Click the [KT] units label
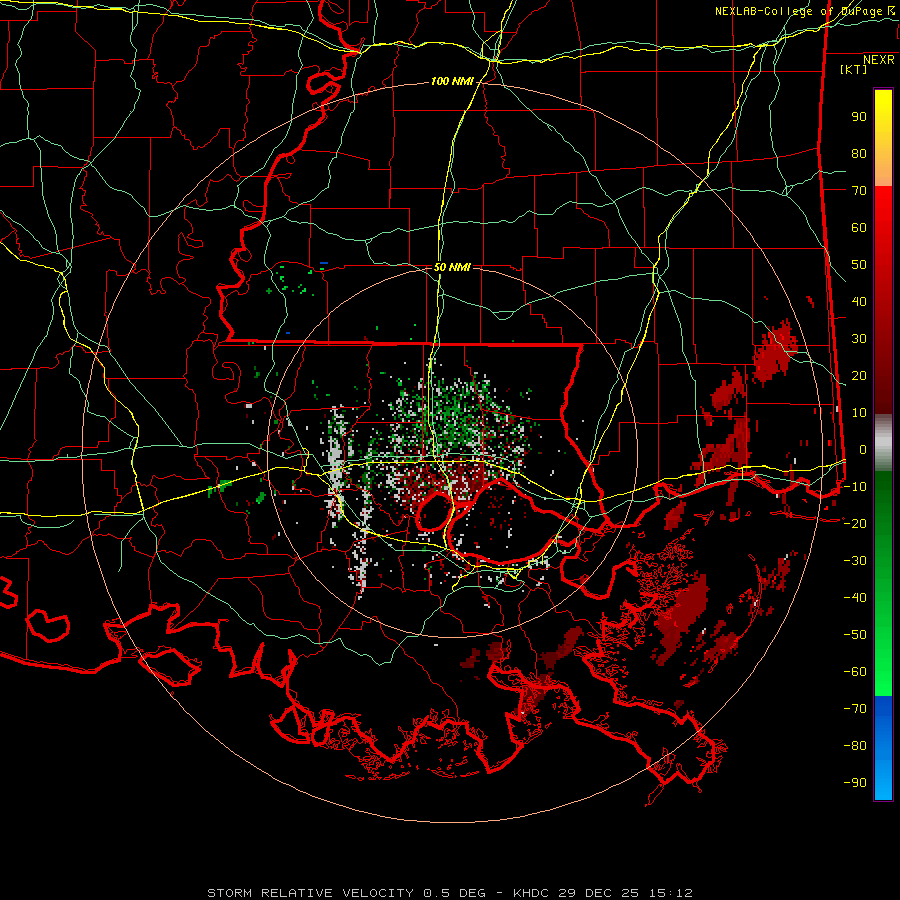 853,69
